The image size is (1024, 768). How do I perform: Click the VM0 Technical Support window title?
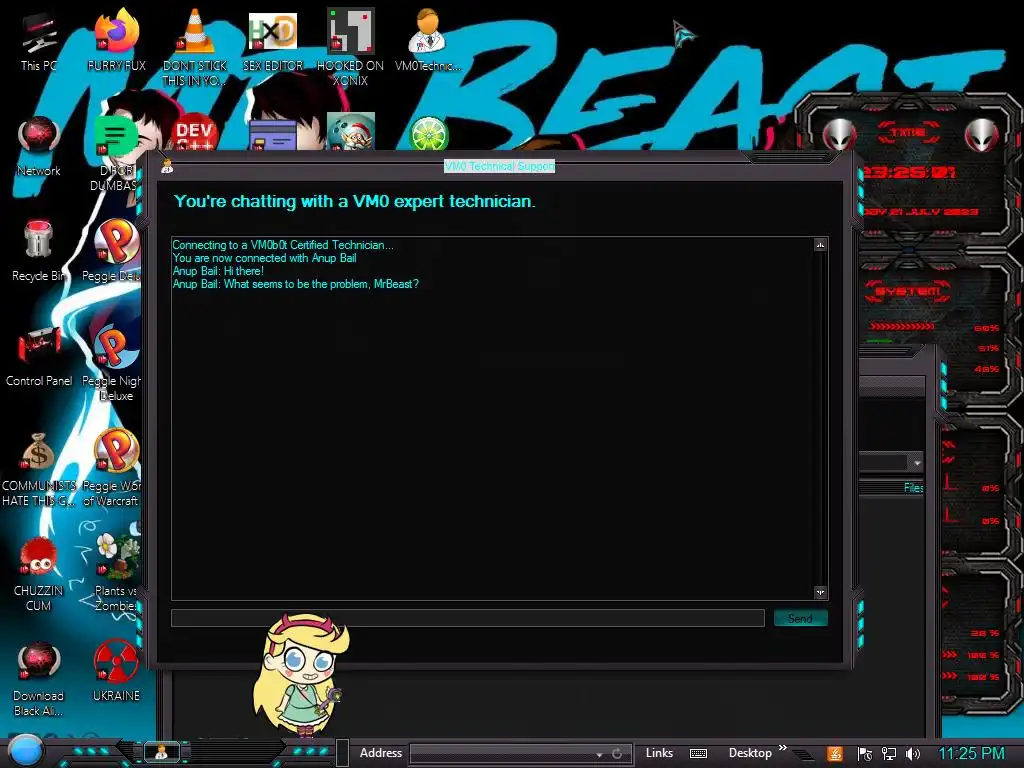[x=499, y=166]
